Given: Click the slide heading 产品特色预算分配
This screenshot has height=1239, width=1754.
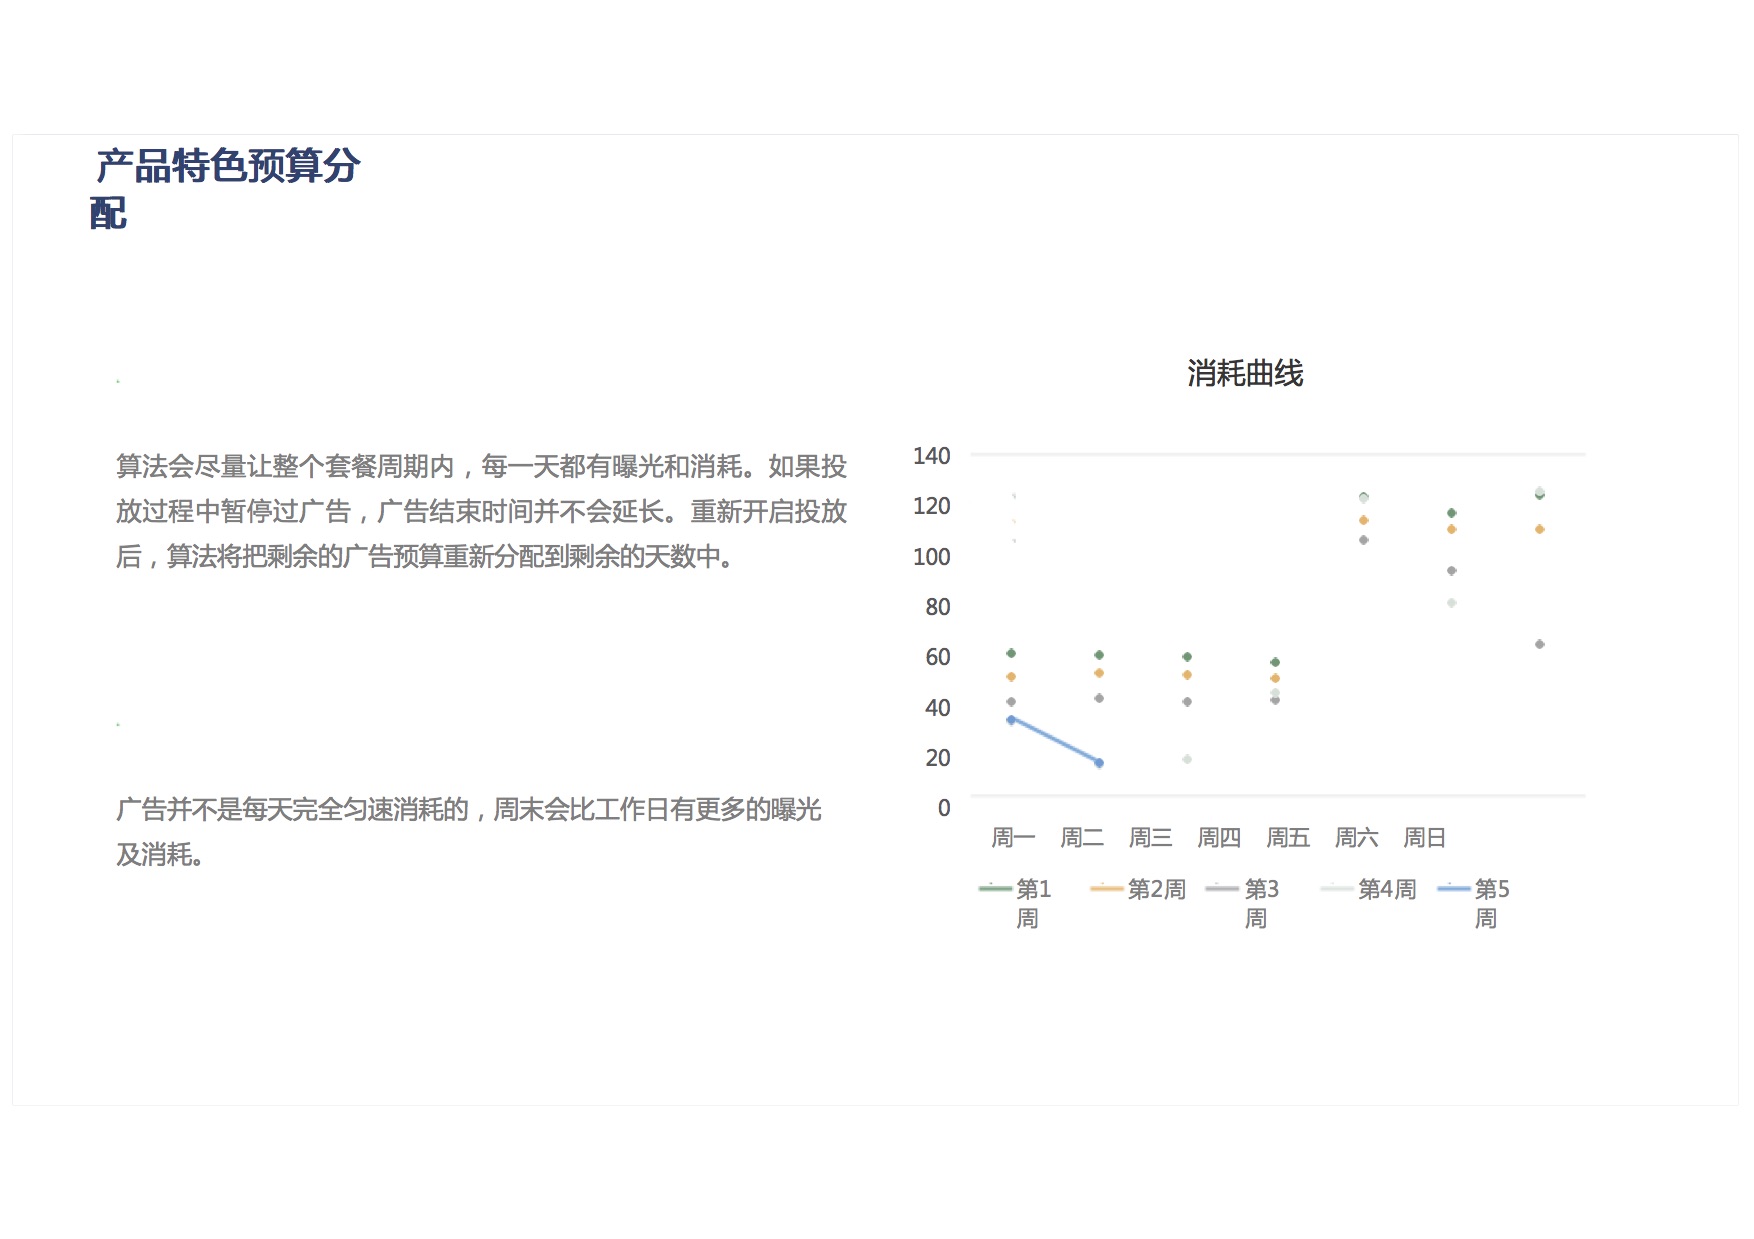Looking at the screenshot, I should point(227,188).
